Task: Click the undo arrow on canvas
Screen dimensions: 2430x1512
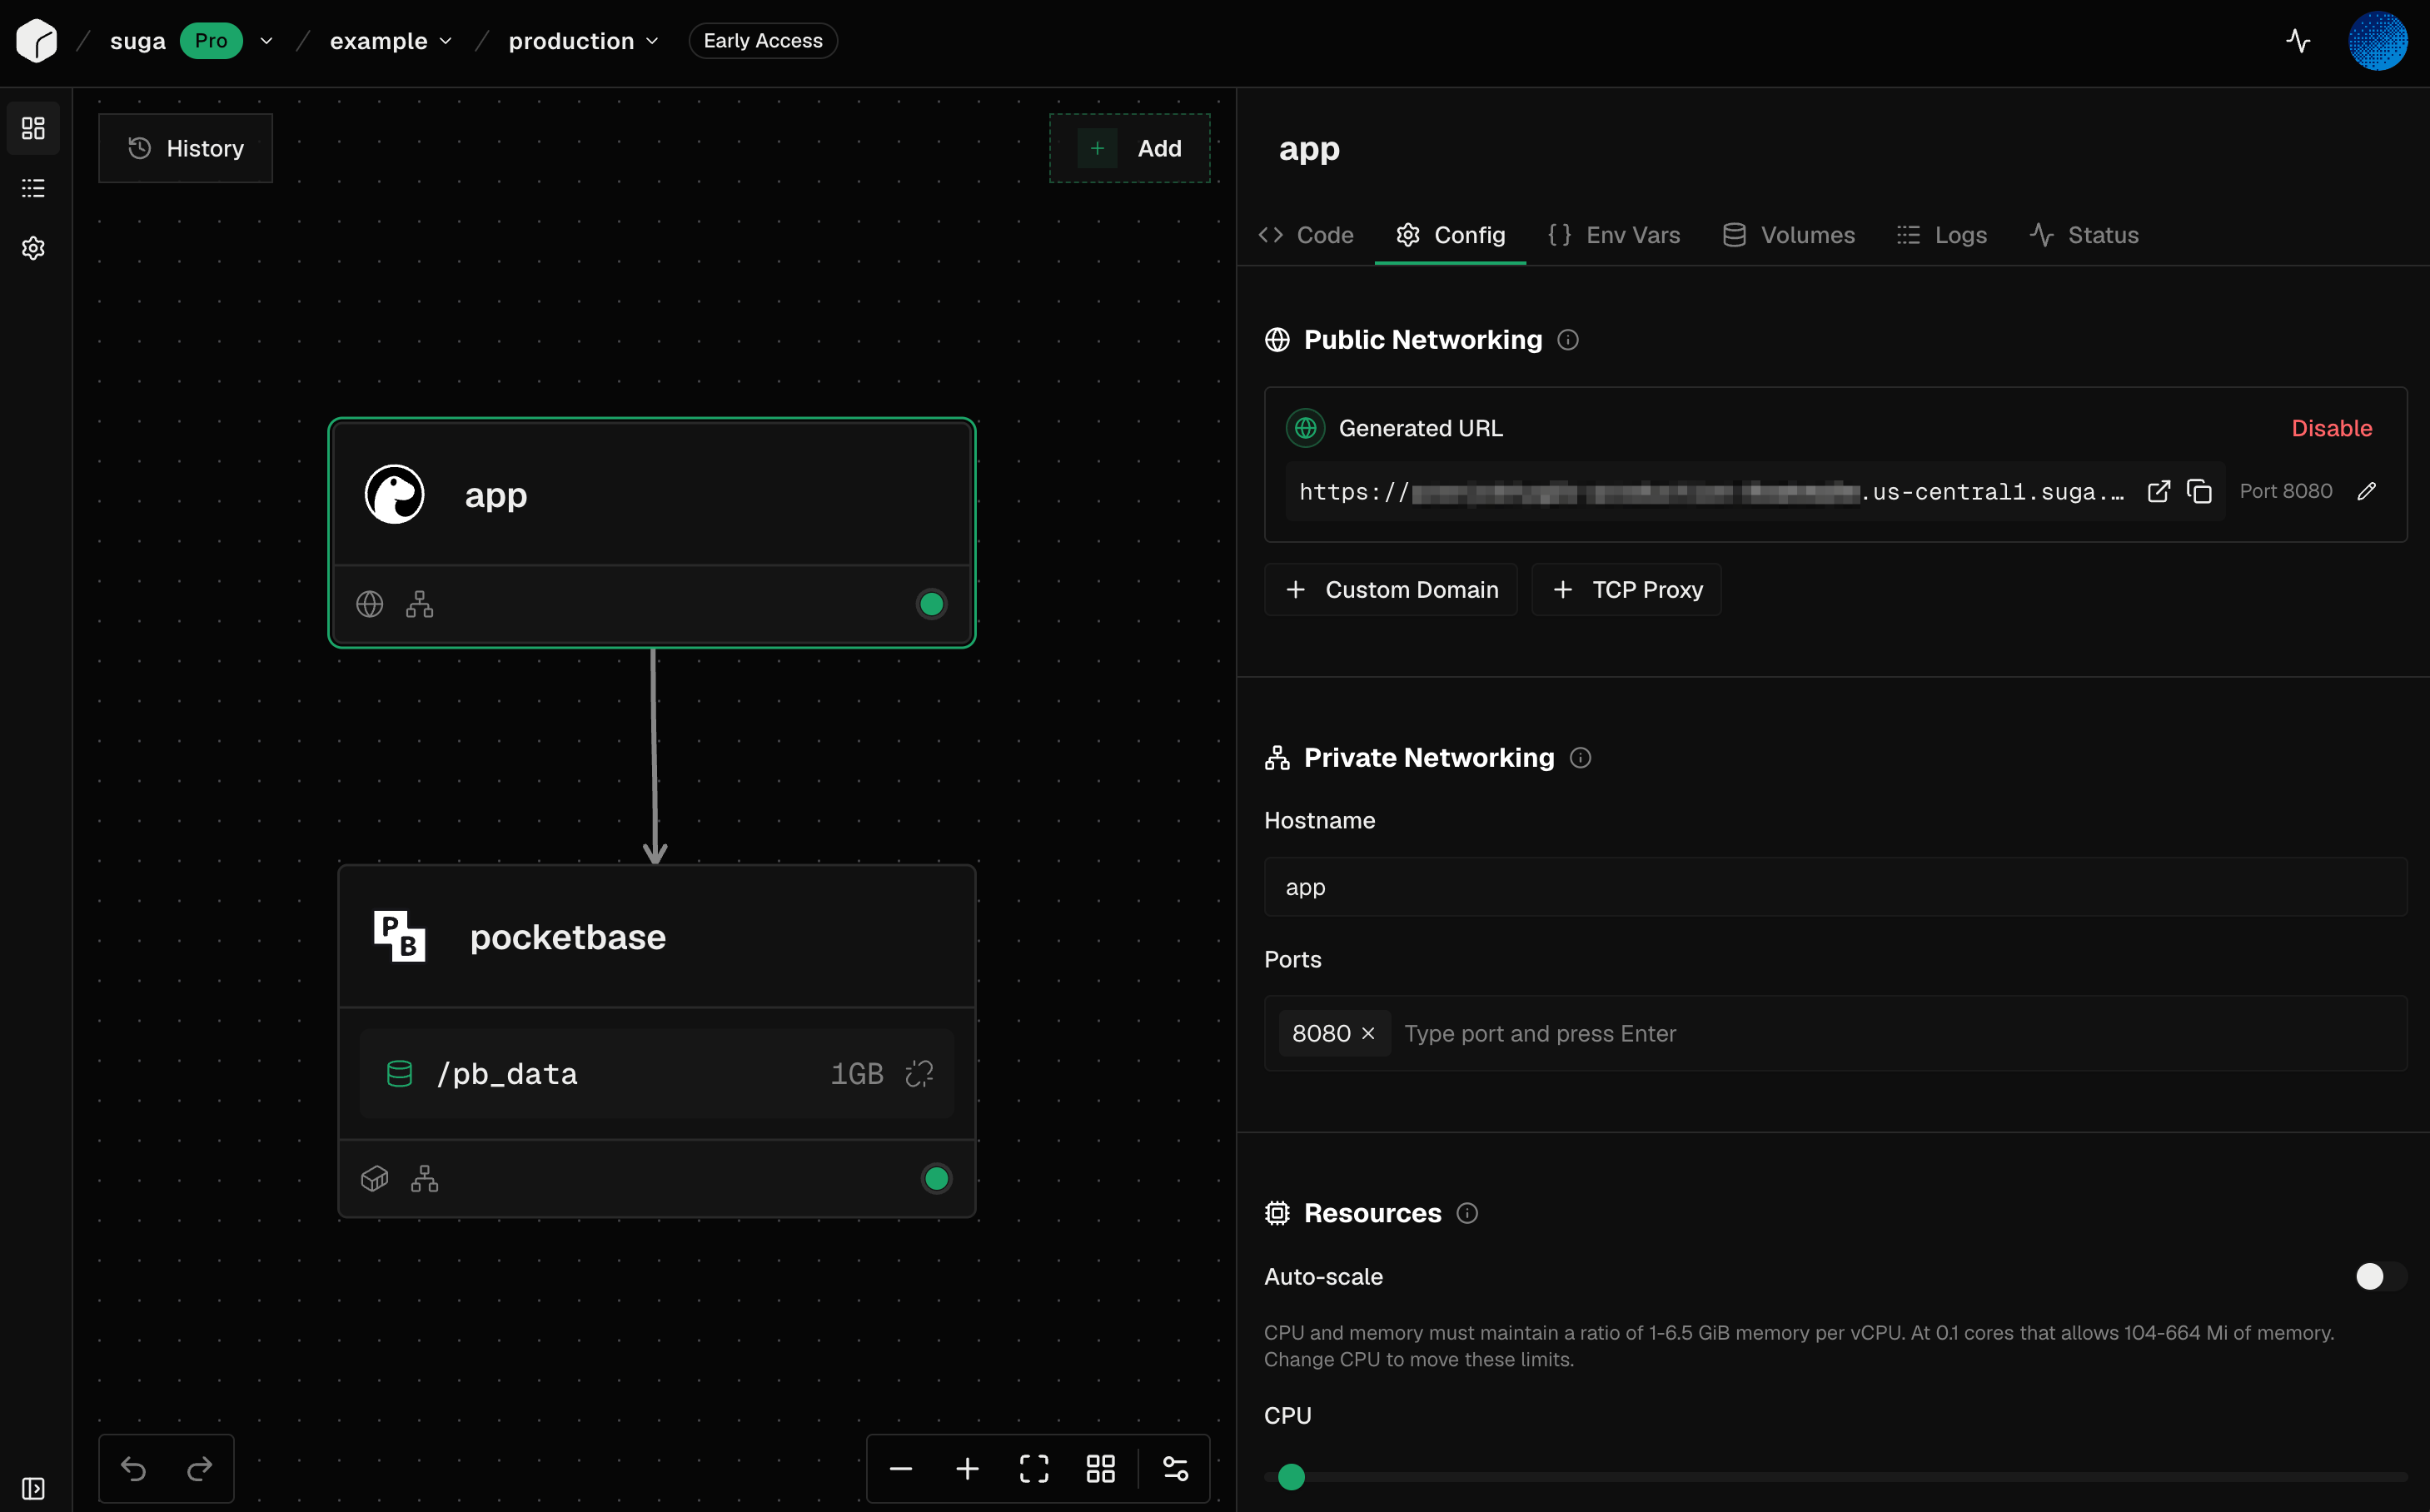Action: (134, 1468)
